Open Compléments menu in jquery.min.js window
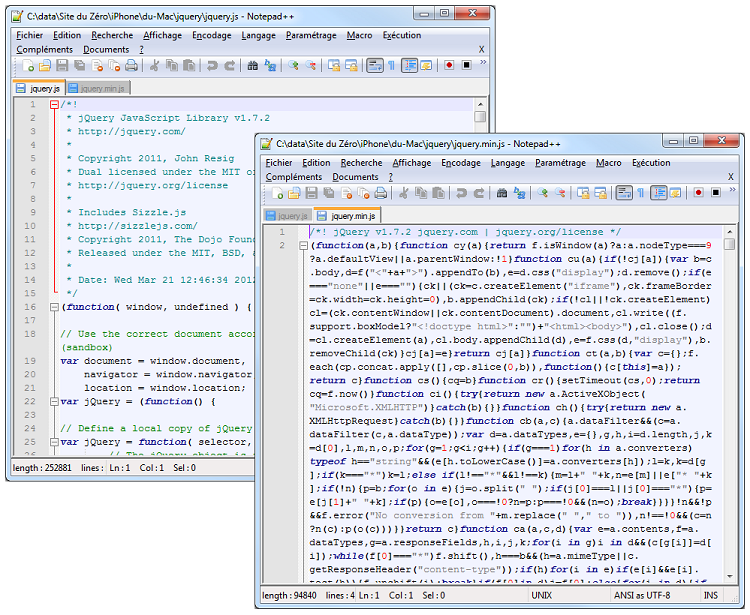This screenshot has height=615, width=750. click(x=294, y=177)
